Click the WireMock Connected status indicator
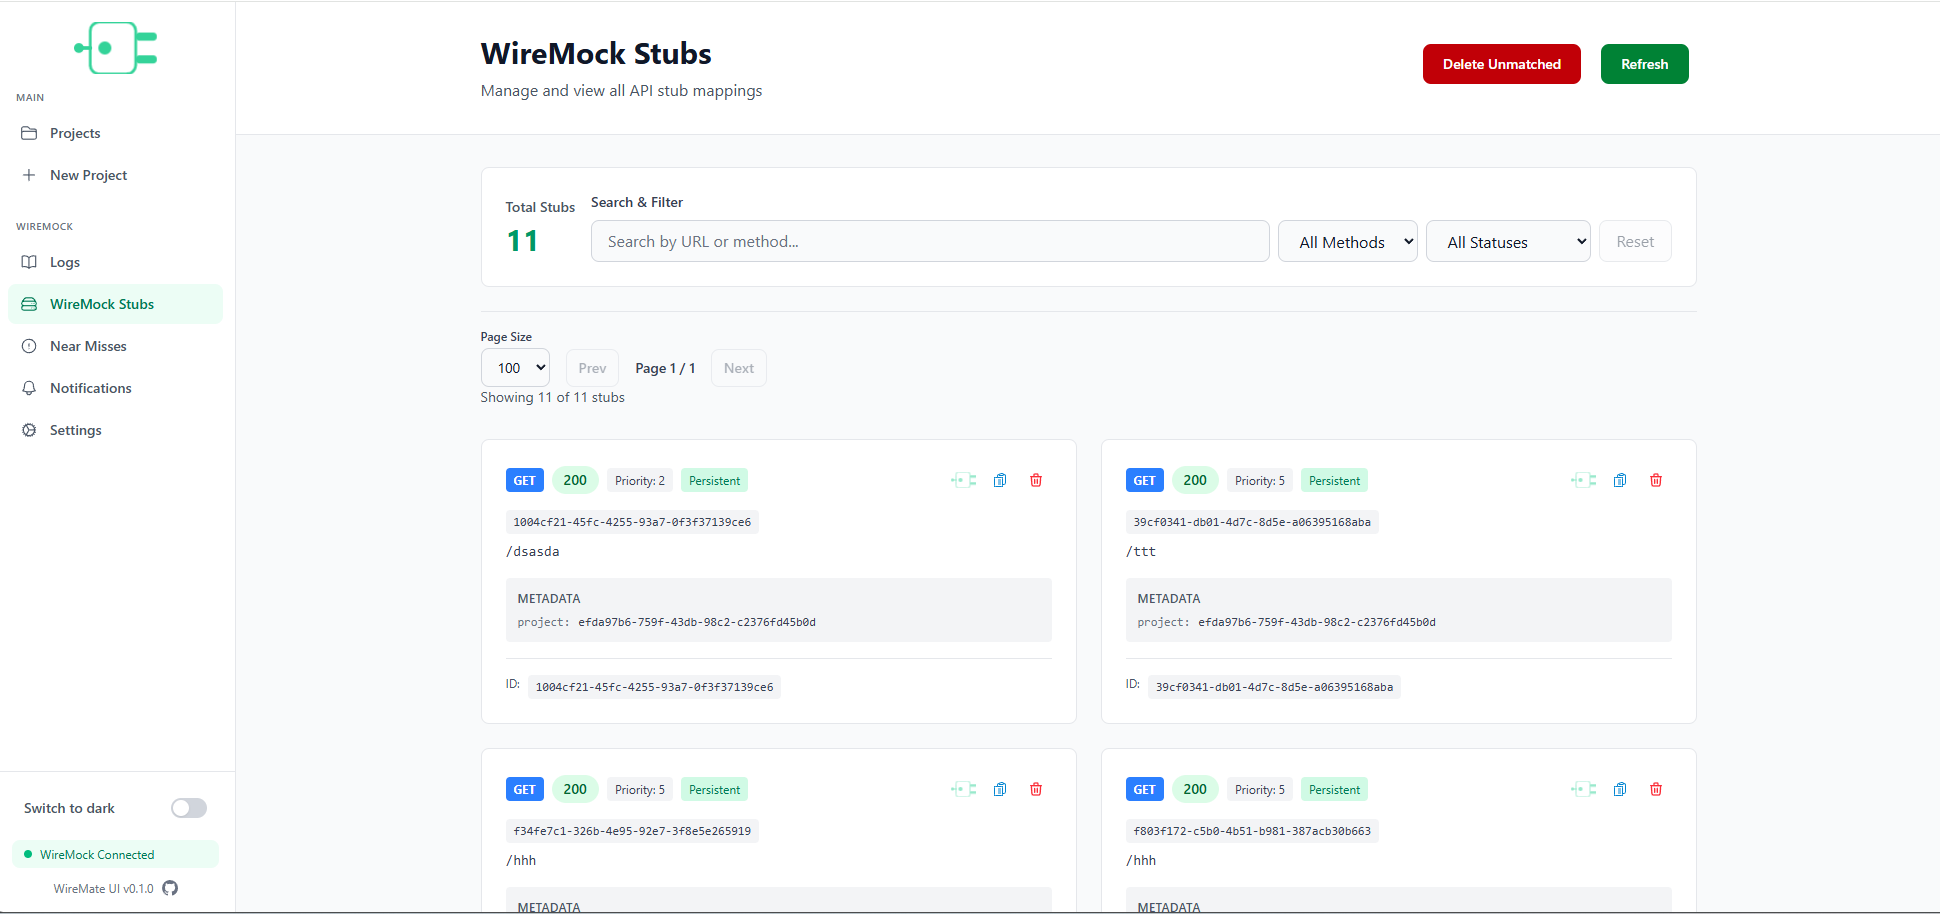The image size is (1940, 914). 116,854
